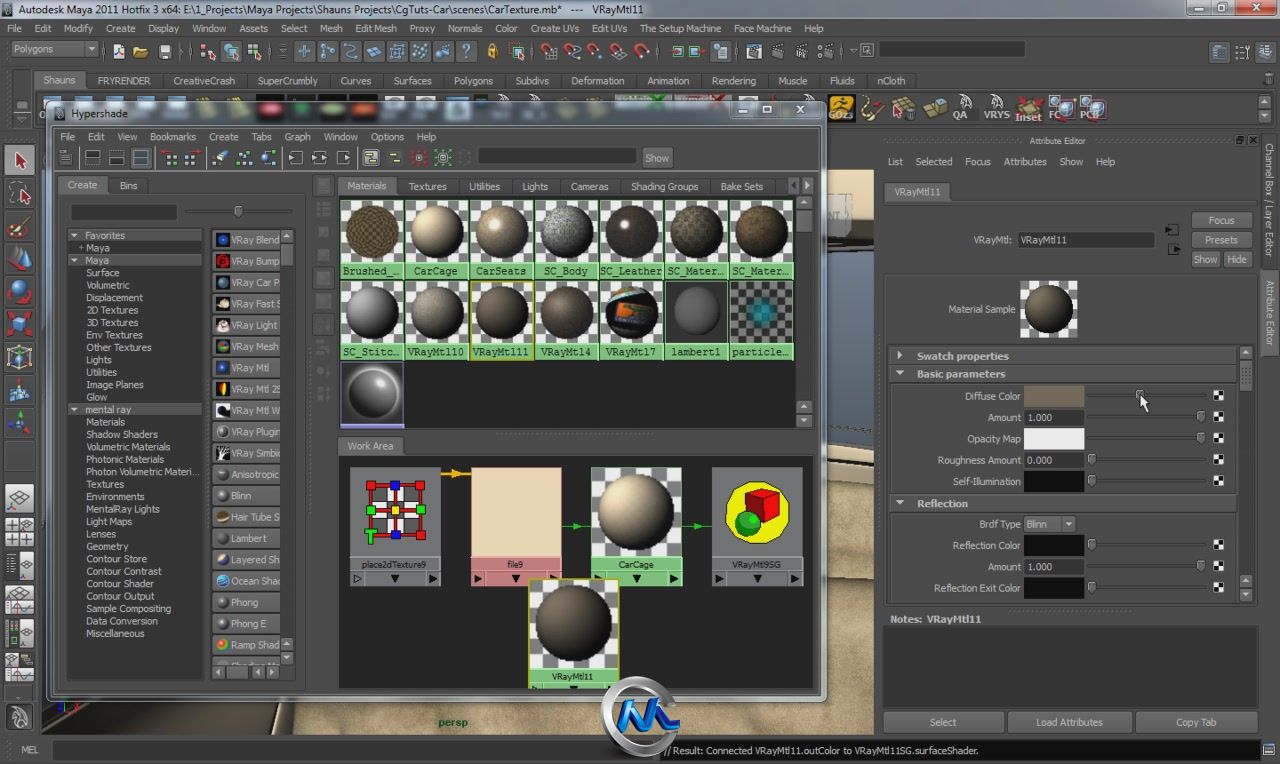Select 2D Textures in the create tree

112,310
